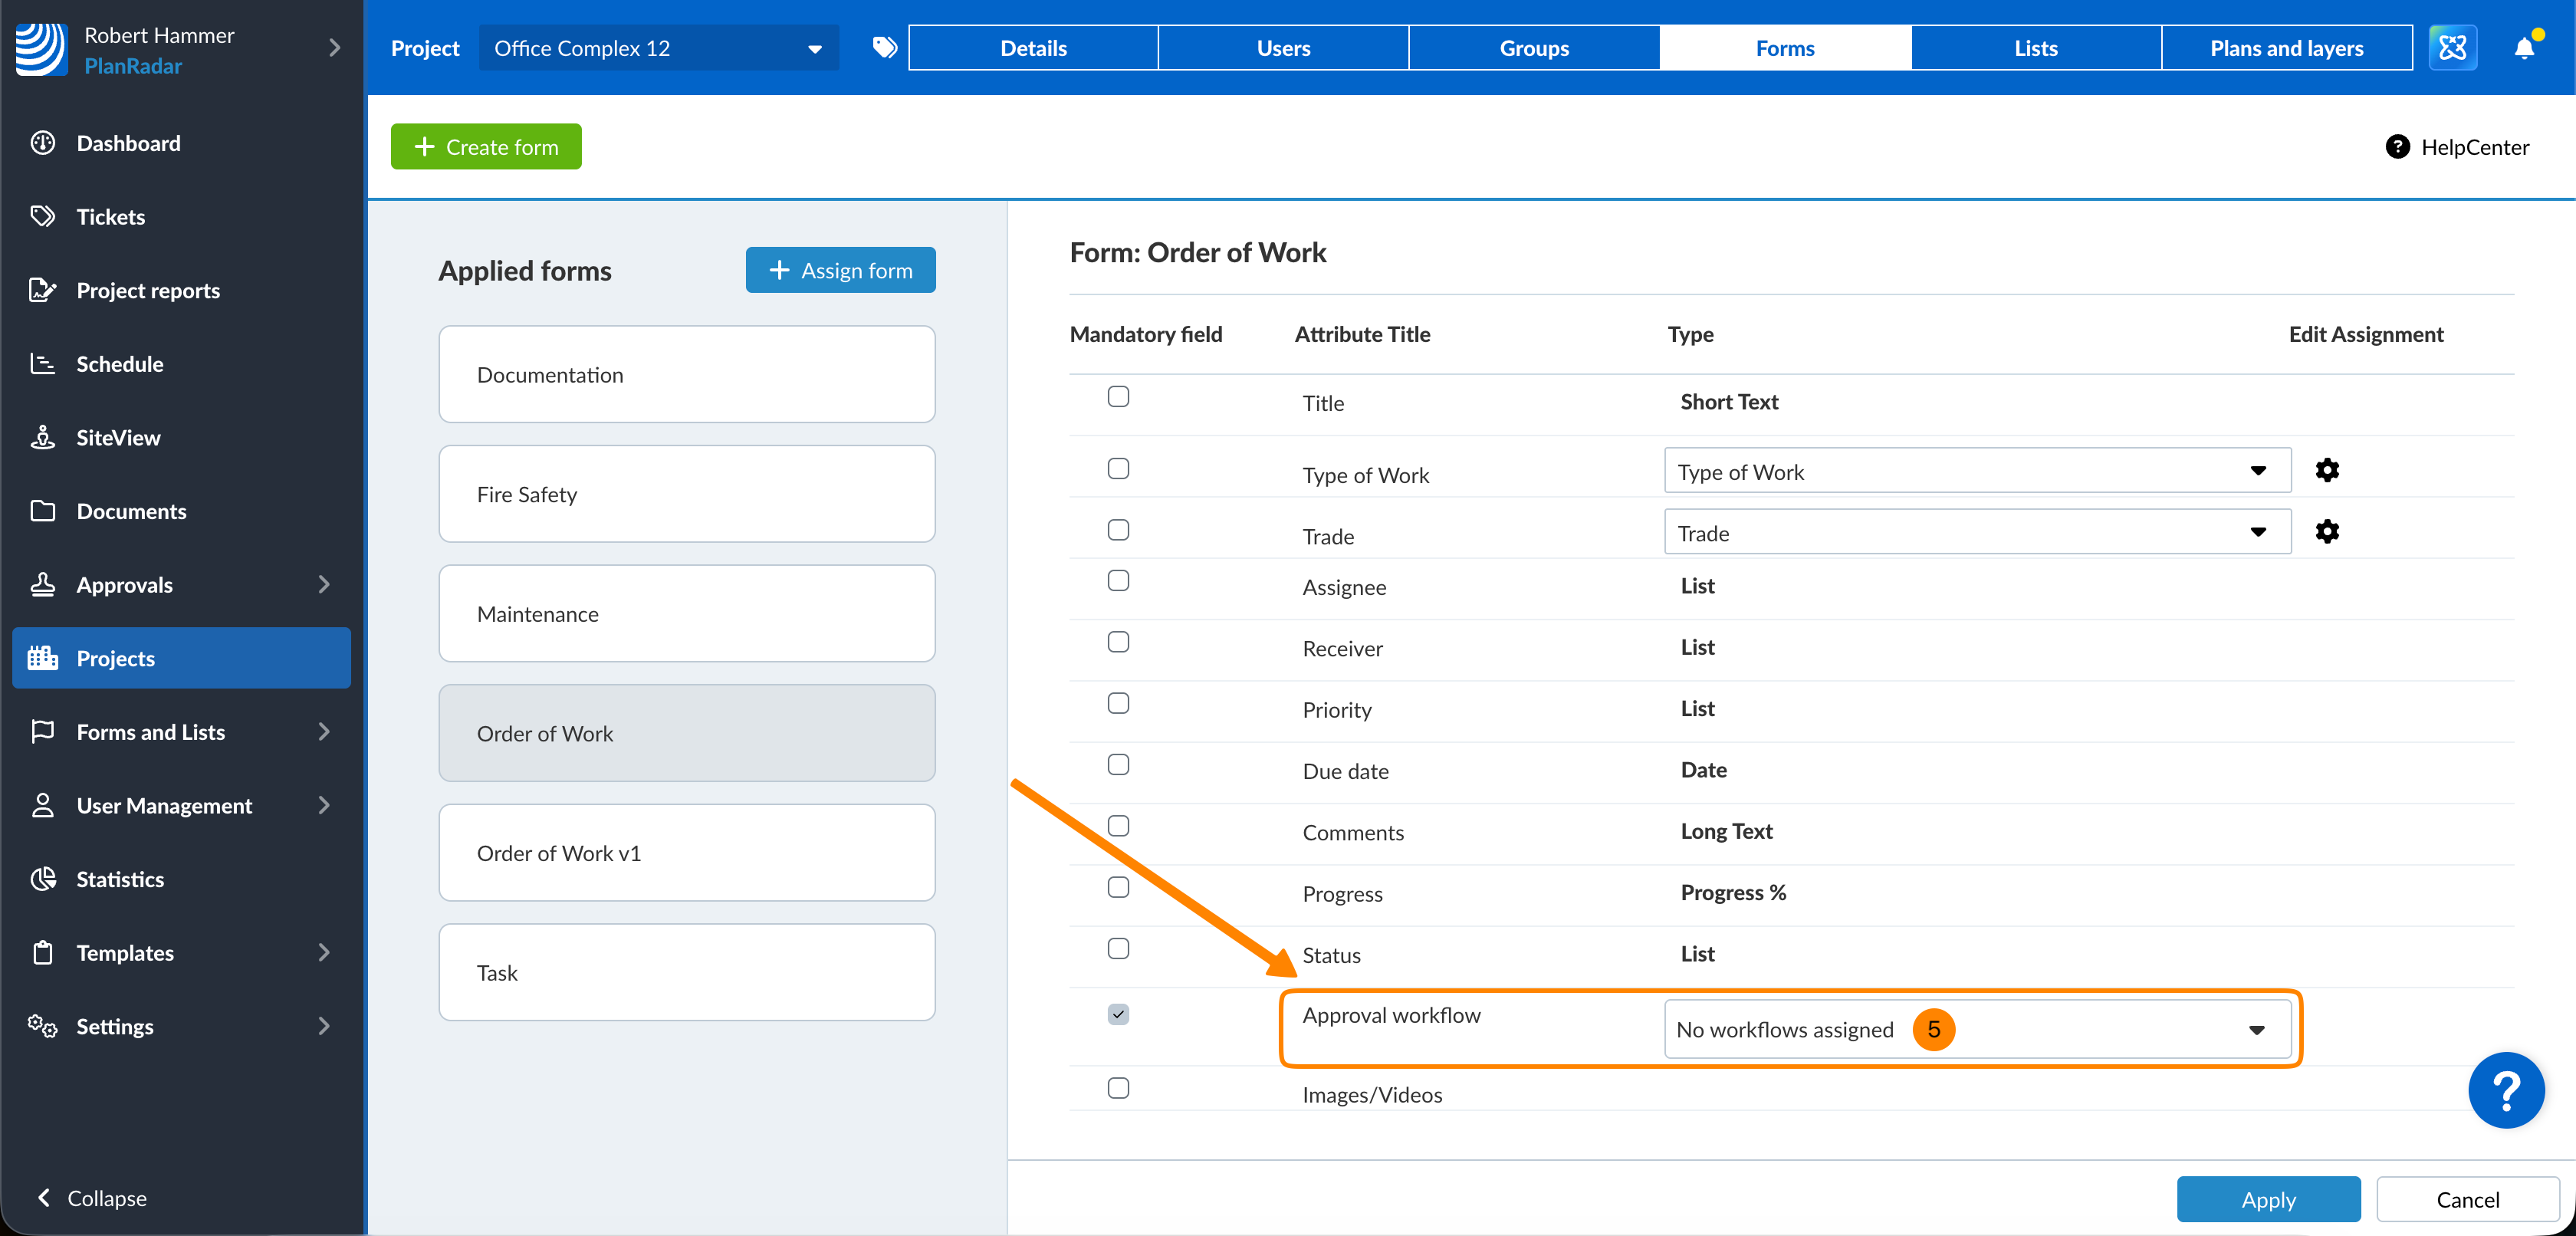The image size is (2576, 1236).
Task: Click the round blue help bubble
Action: [x=2505, y=1090]
